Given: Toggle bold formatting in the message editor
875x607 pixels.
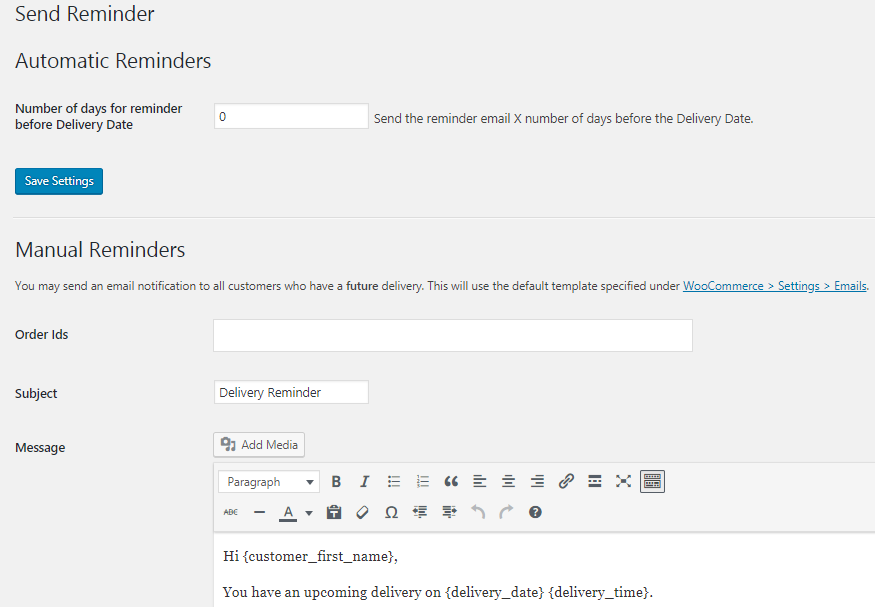Looking at the screenshot, I should (x=336, y=481).
